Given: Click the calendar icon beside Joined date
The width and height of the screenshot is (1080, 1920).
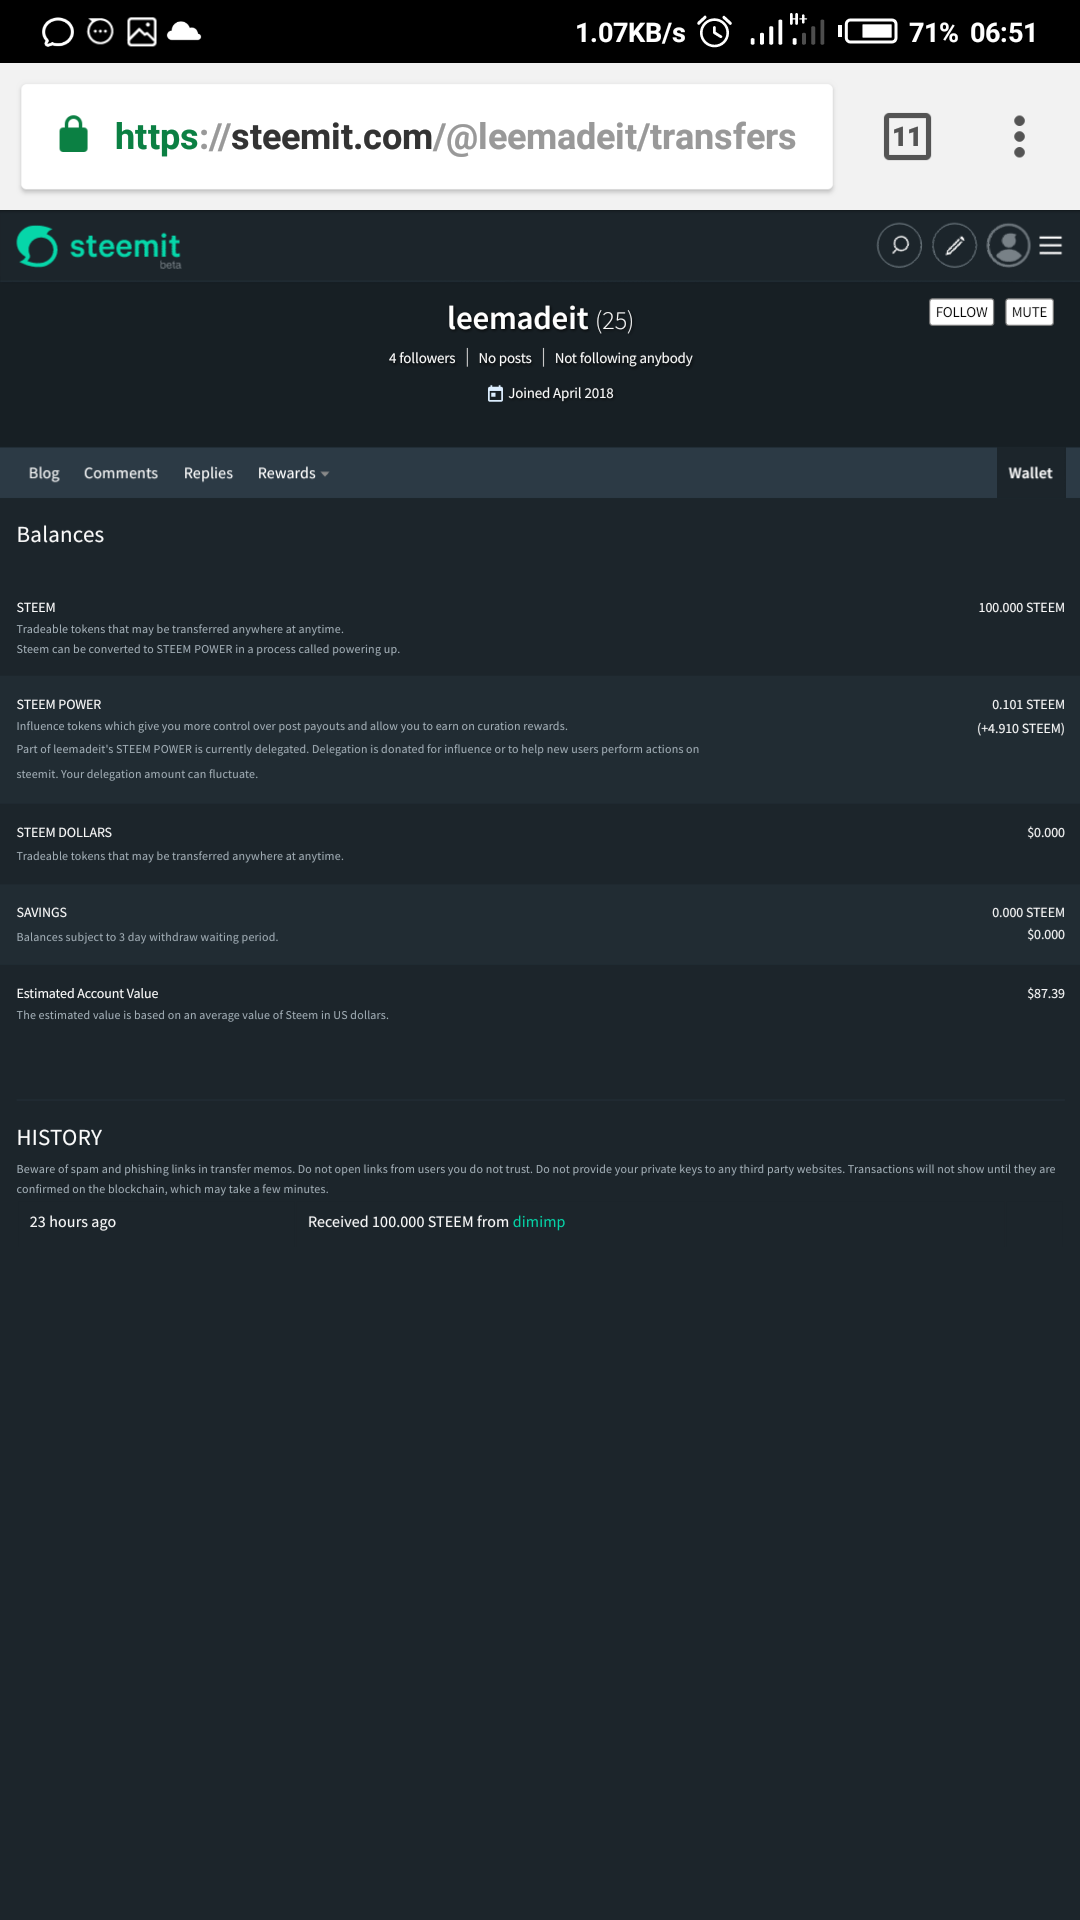Looking at the screenshot, I should tap(495, 394).
